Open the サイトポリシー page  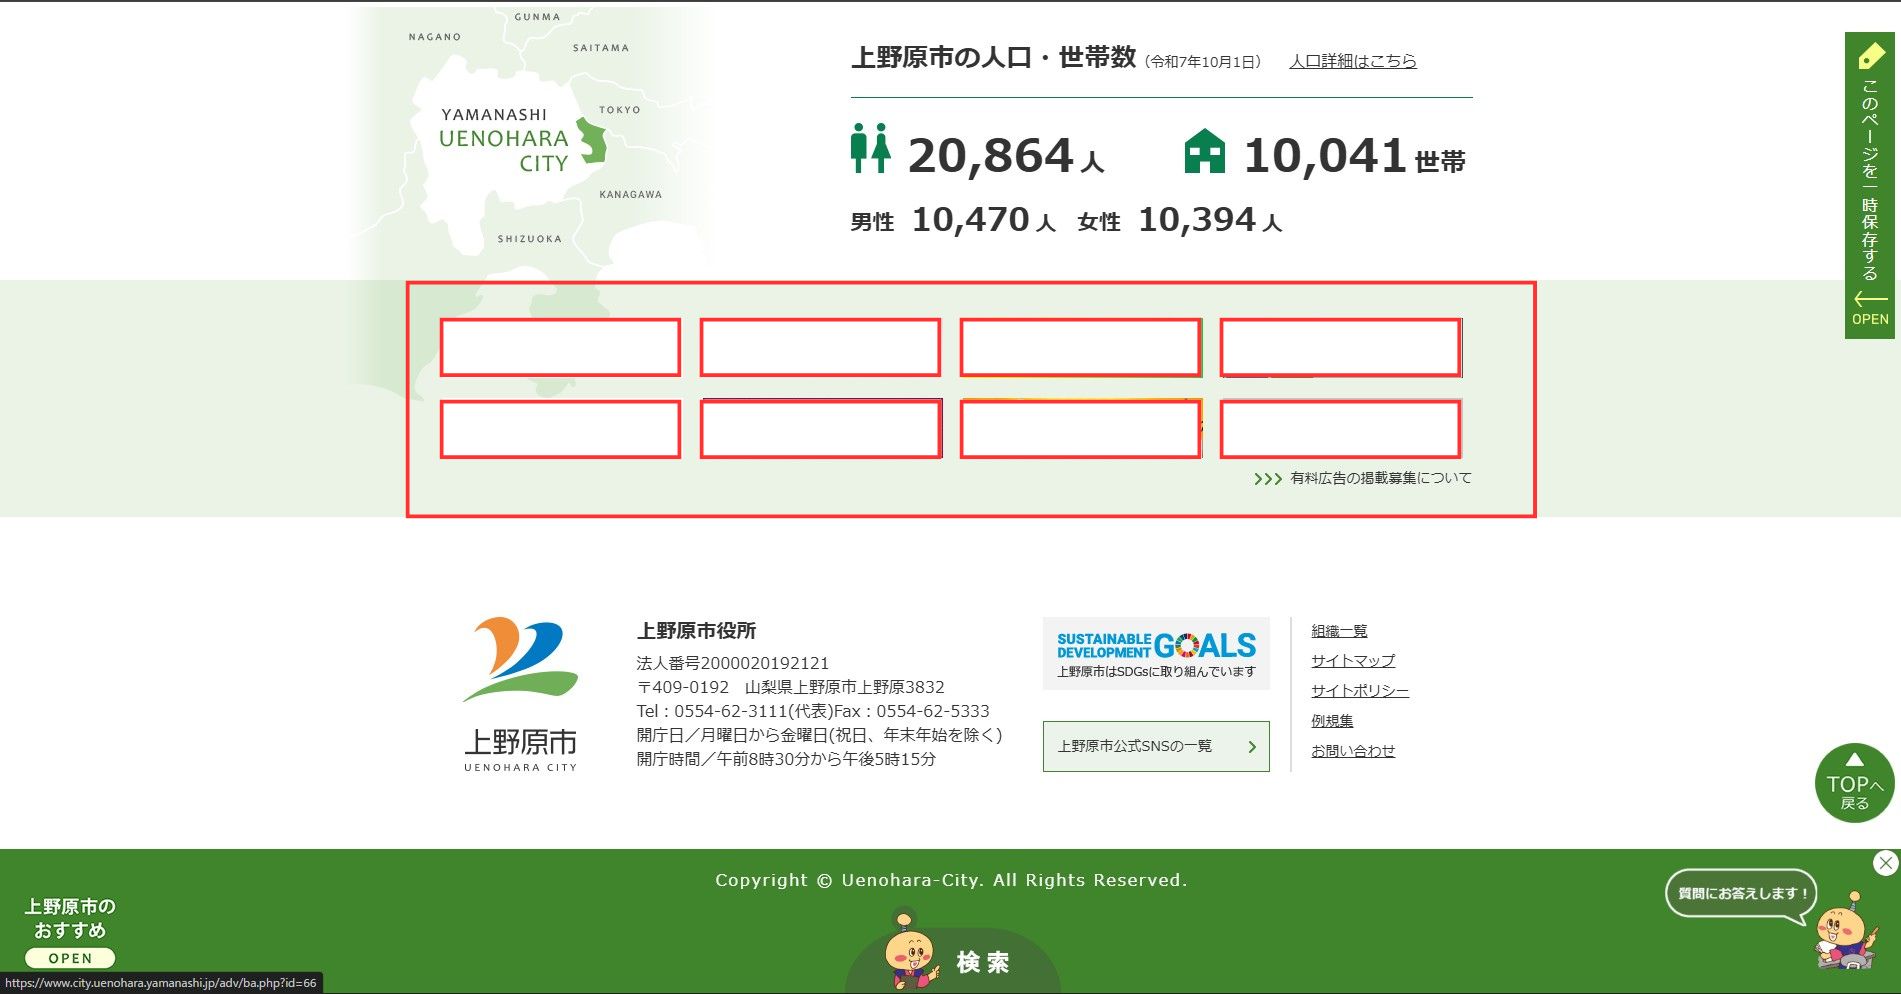(x=1359, y=690)
